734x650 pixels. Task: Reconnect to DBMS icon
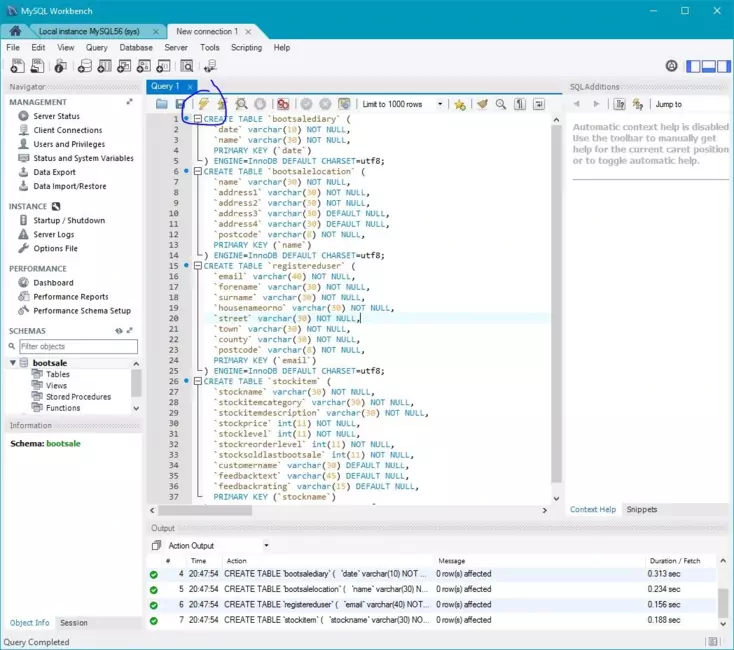coord(210,66)
